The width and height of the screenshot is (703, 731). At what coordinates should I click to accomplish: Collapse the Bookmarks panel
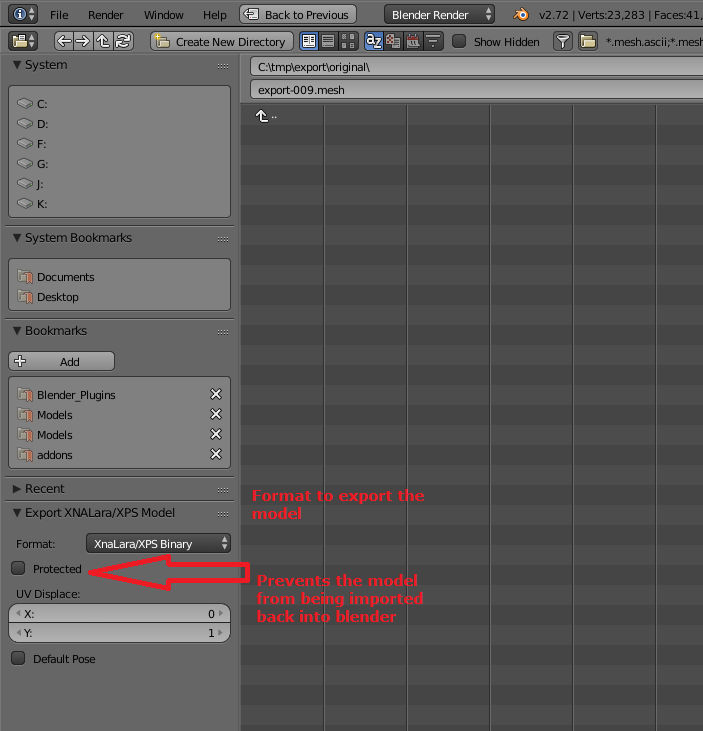pos(17,331)
